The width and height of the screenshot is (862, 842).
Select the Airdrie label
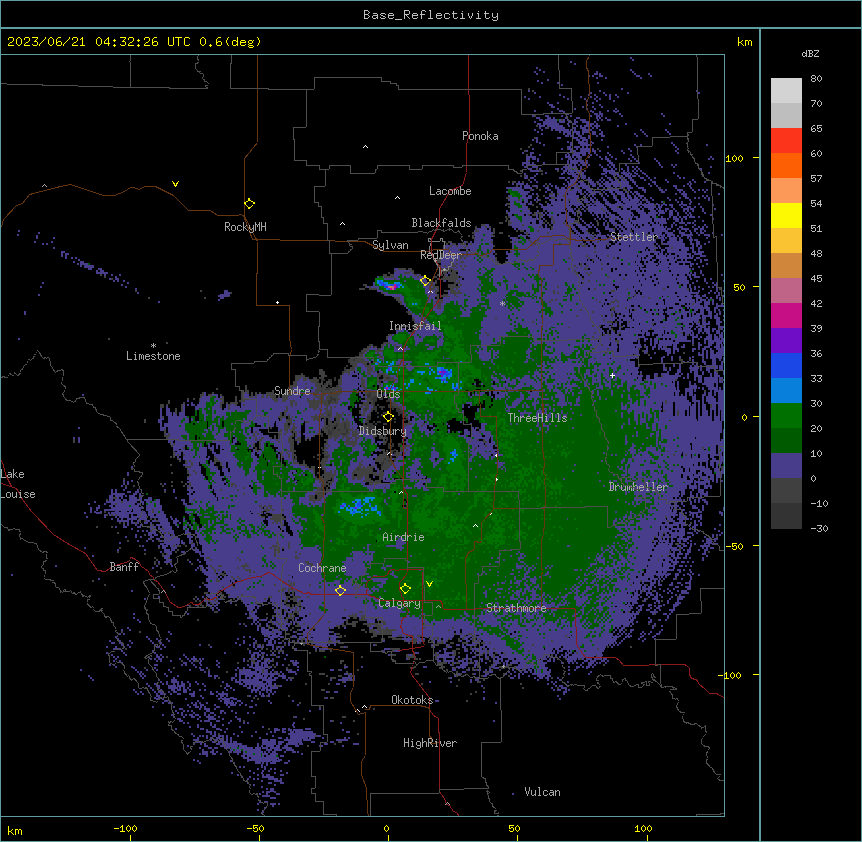[x=403, y=537]
